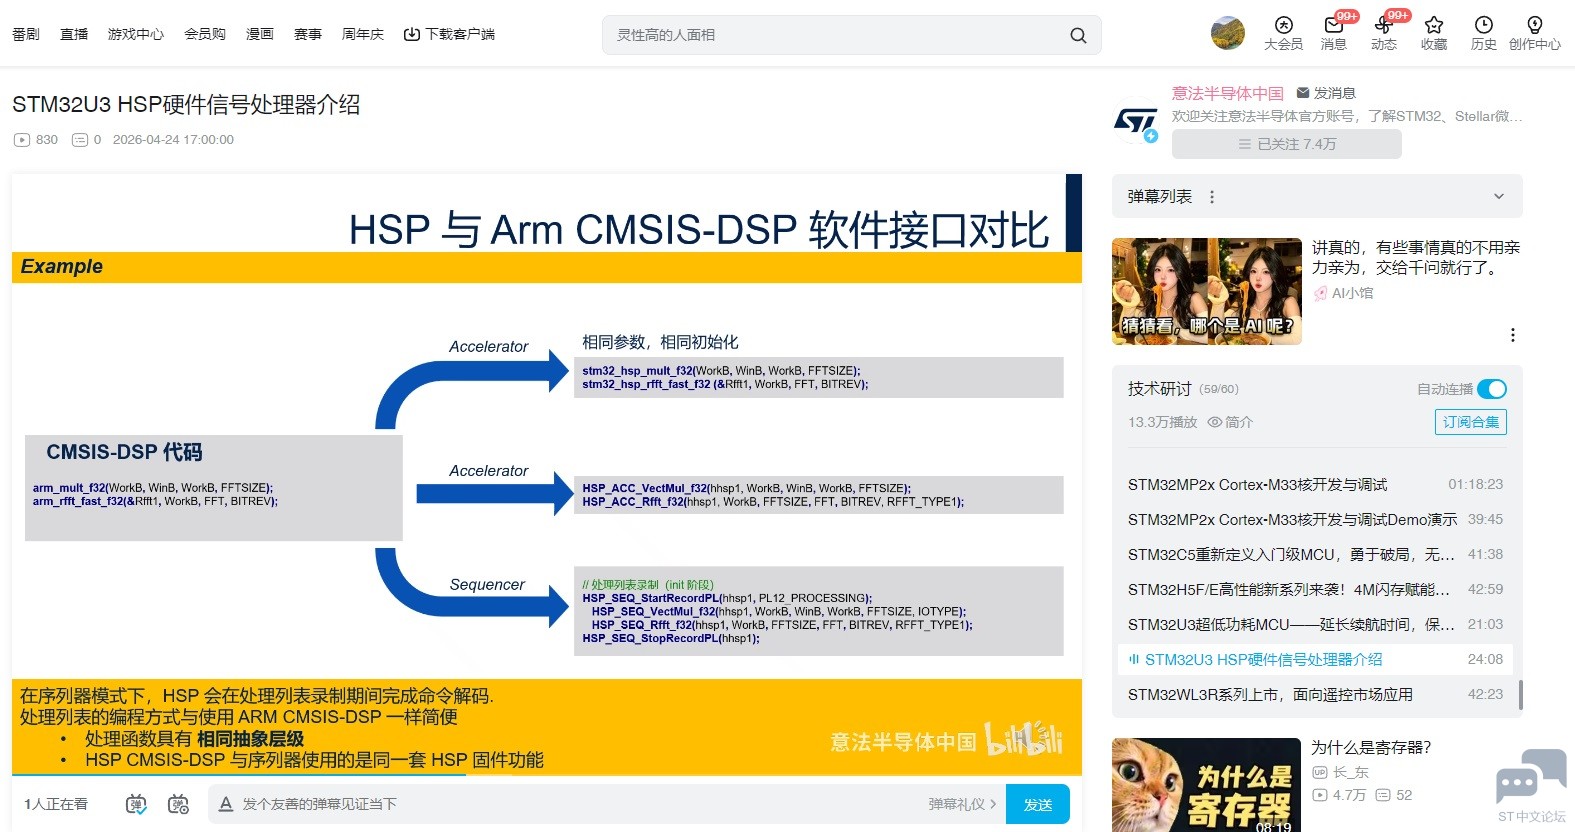Open the 直播 navigation item
1575x832 pixels.
pos(74,34)
